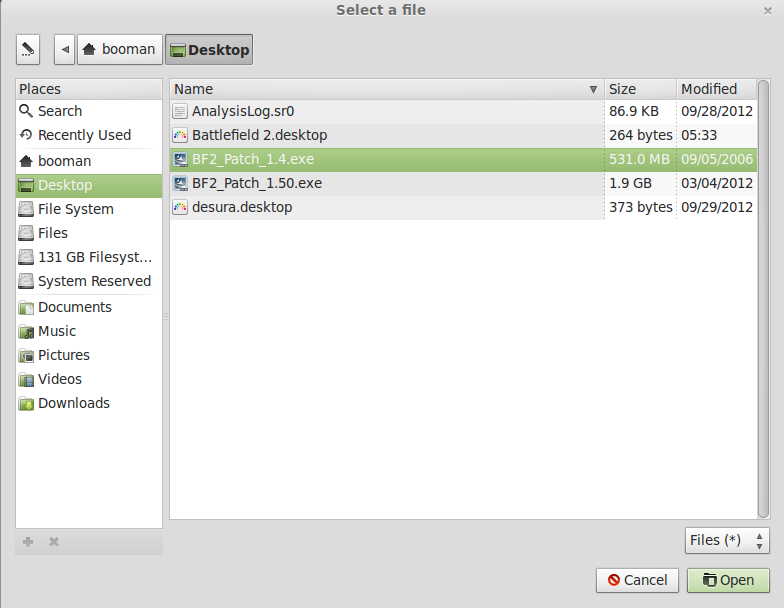Select the Desktop path bar button
The image size is (784, 608).
tap(209, 50)
